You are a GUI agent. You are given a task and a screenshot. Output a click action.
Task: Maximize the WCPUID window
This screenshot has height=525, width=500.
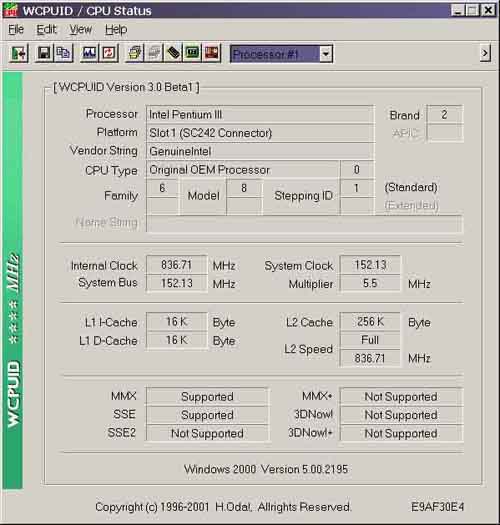coord(473,10)
